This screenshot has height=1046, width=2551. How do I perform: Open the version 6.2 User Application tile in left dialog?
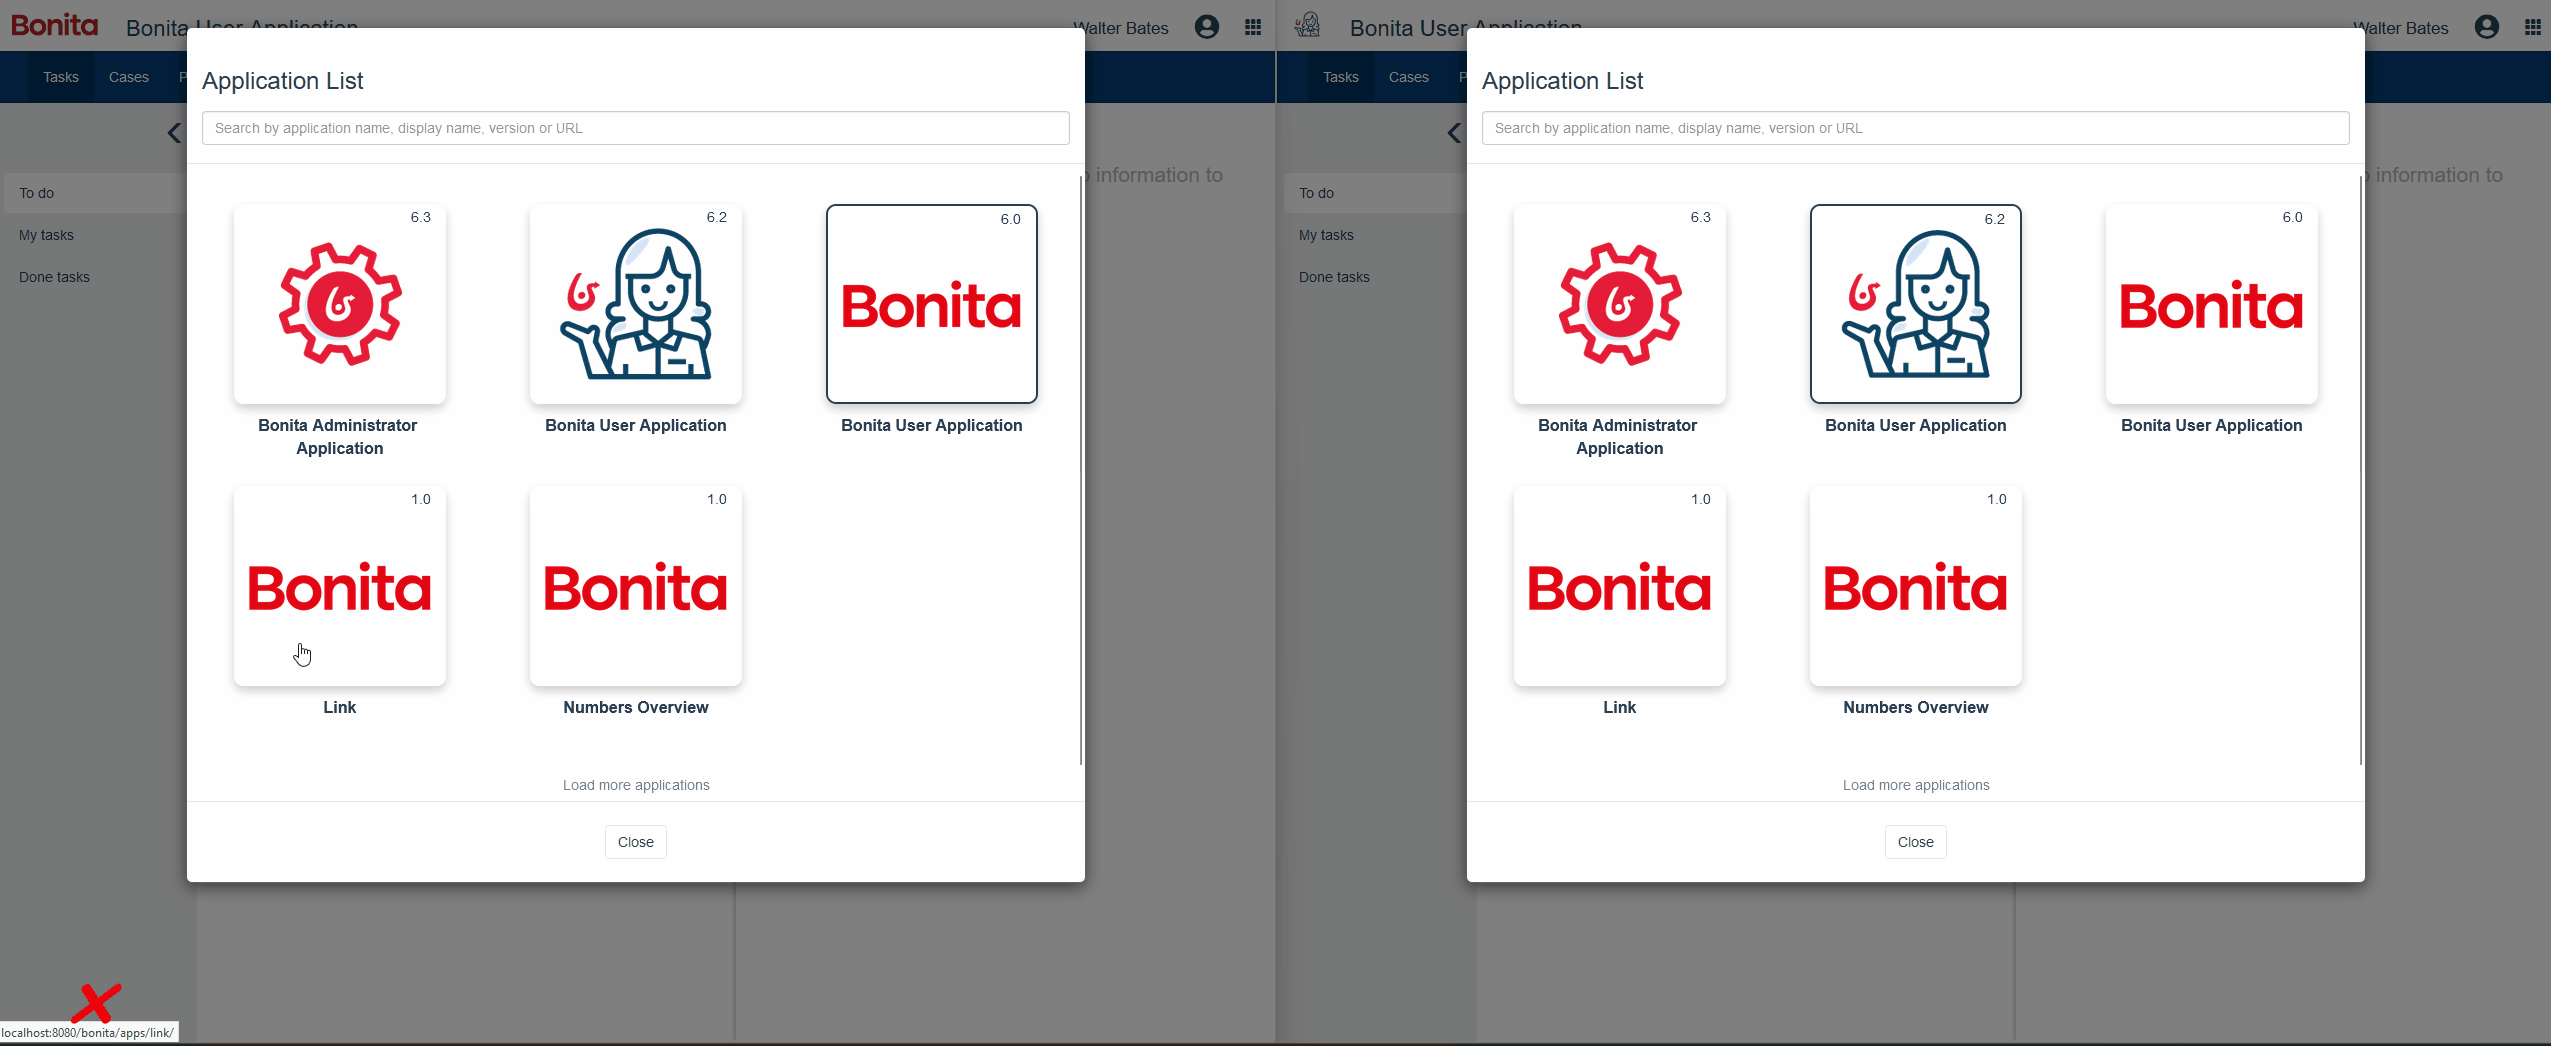[636, 304]
